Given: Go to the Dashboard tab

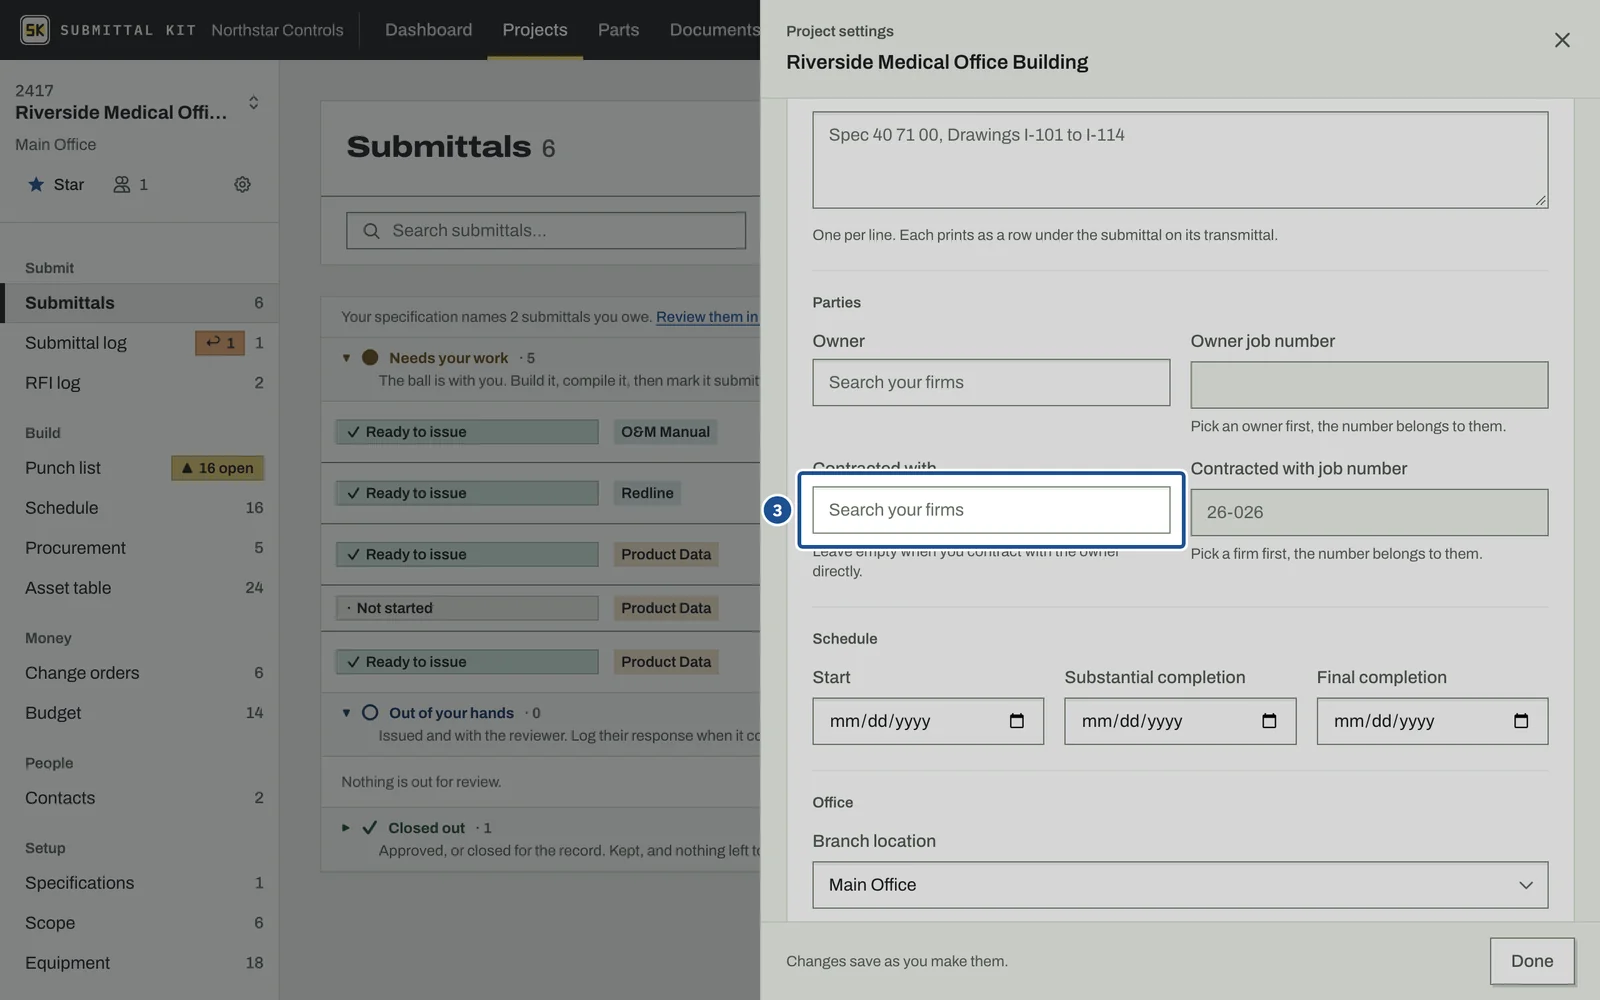Looking at the screenshot, I should click(x=429, y=30).
